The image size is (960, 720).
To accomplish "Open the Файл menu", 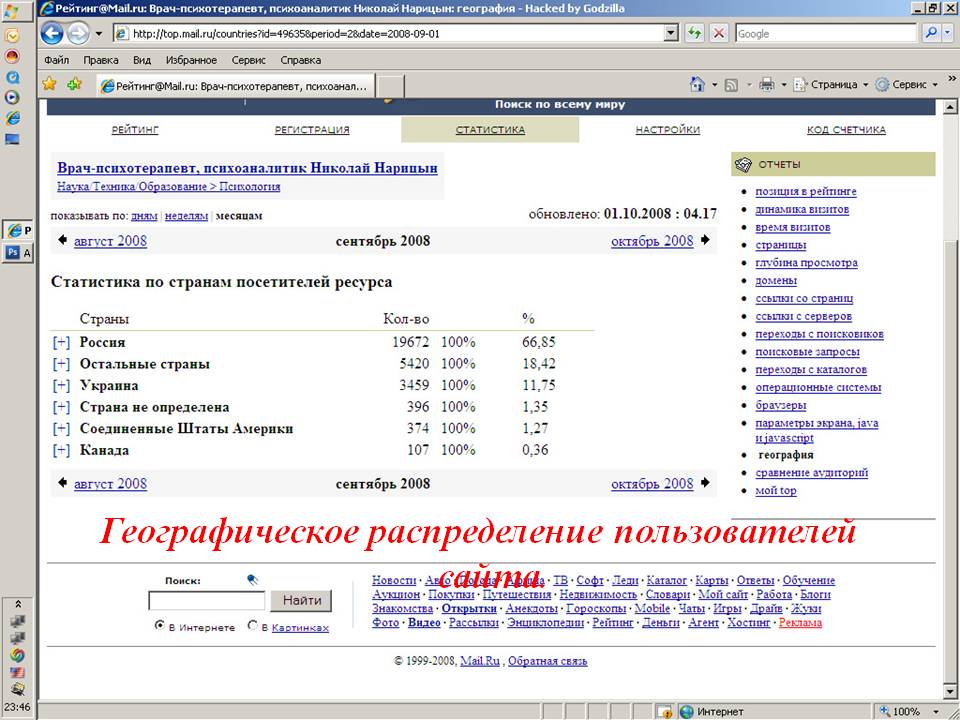I will [56, 60].
